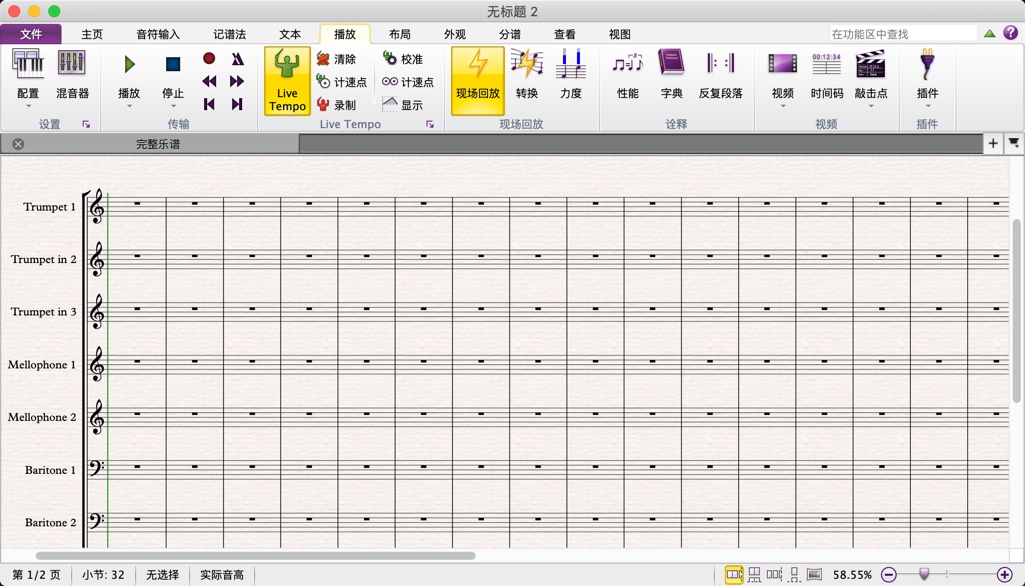Click the red record button in transport group
Image resolution: width=1025 pixels, height=586 pixels.
point(208,58)
